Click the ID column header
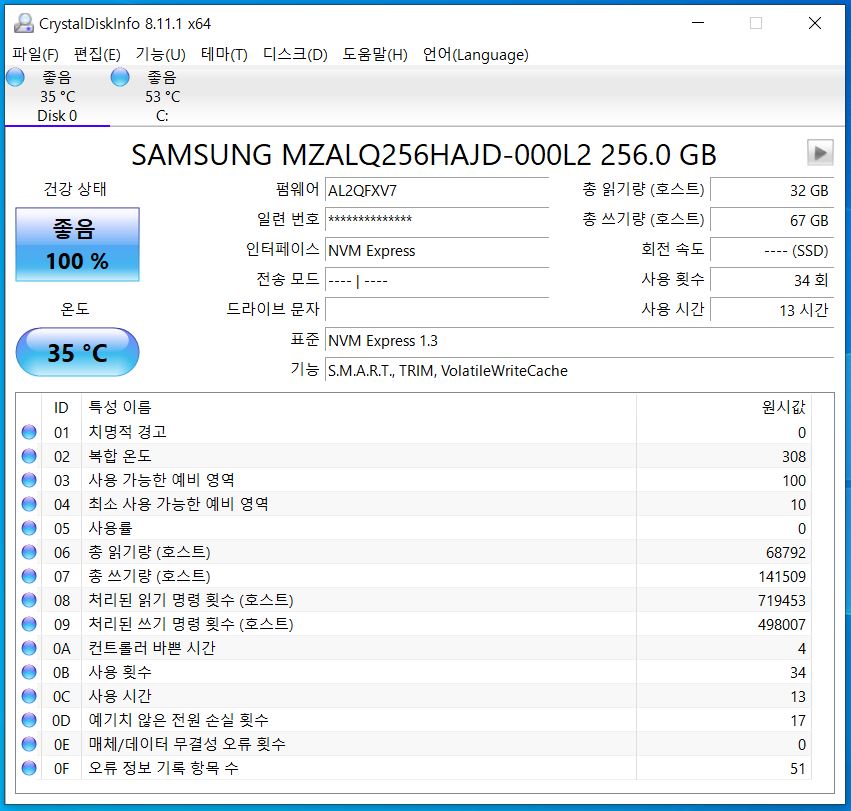 coord(61,407)
